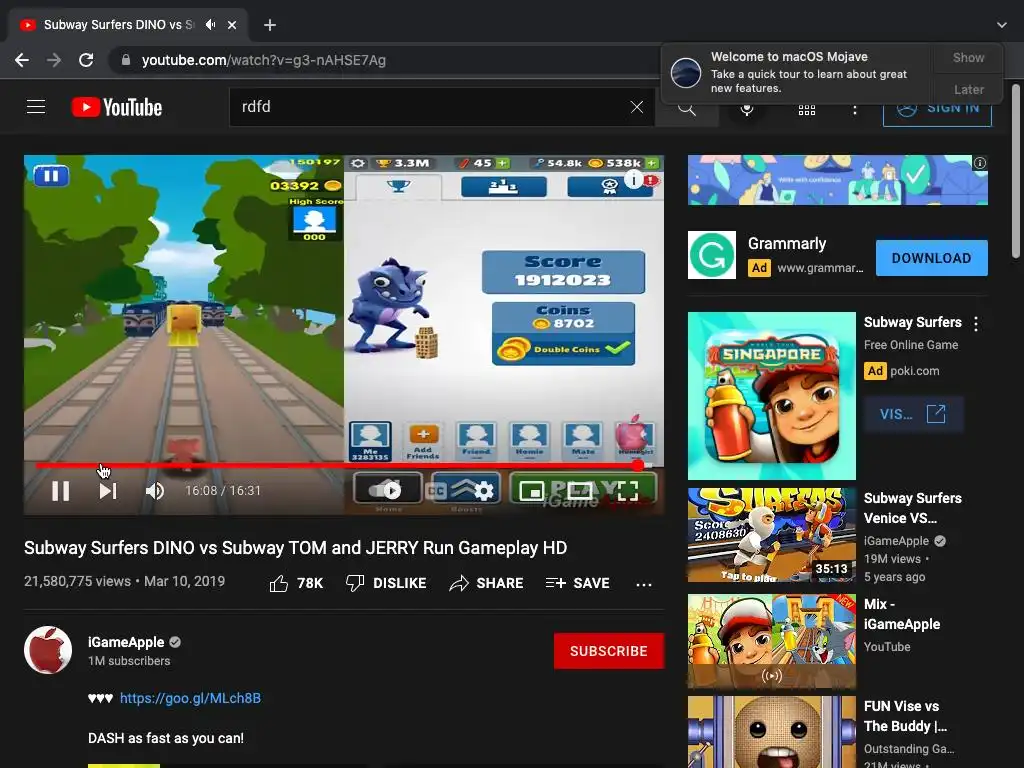This screenshot has width=1024, height=768.
Task: Open the goo.gl/MLch8B description link
Action: coord(190,698)
